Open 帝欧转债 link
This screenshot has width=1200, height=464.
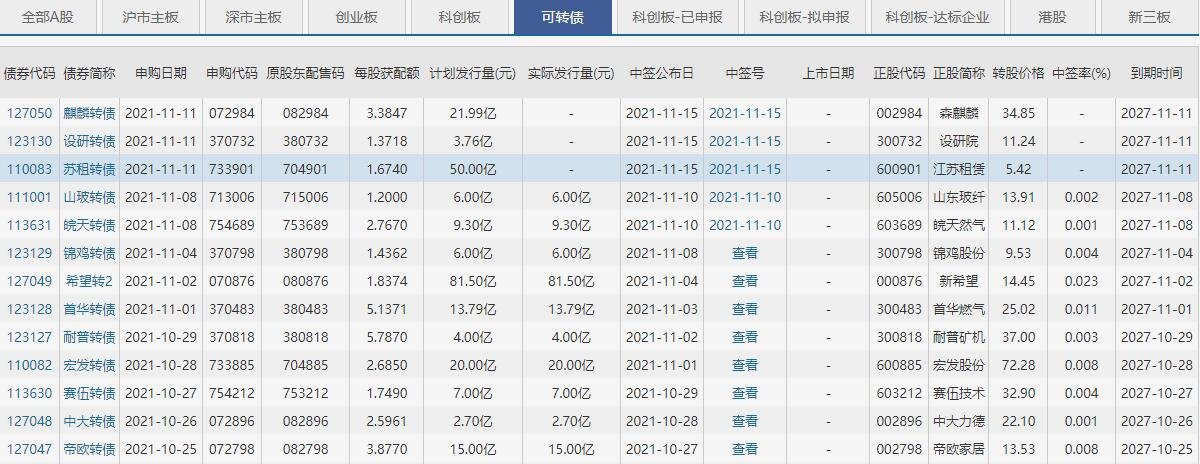89,449
